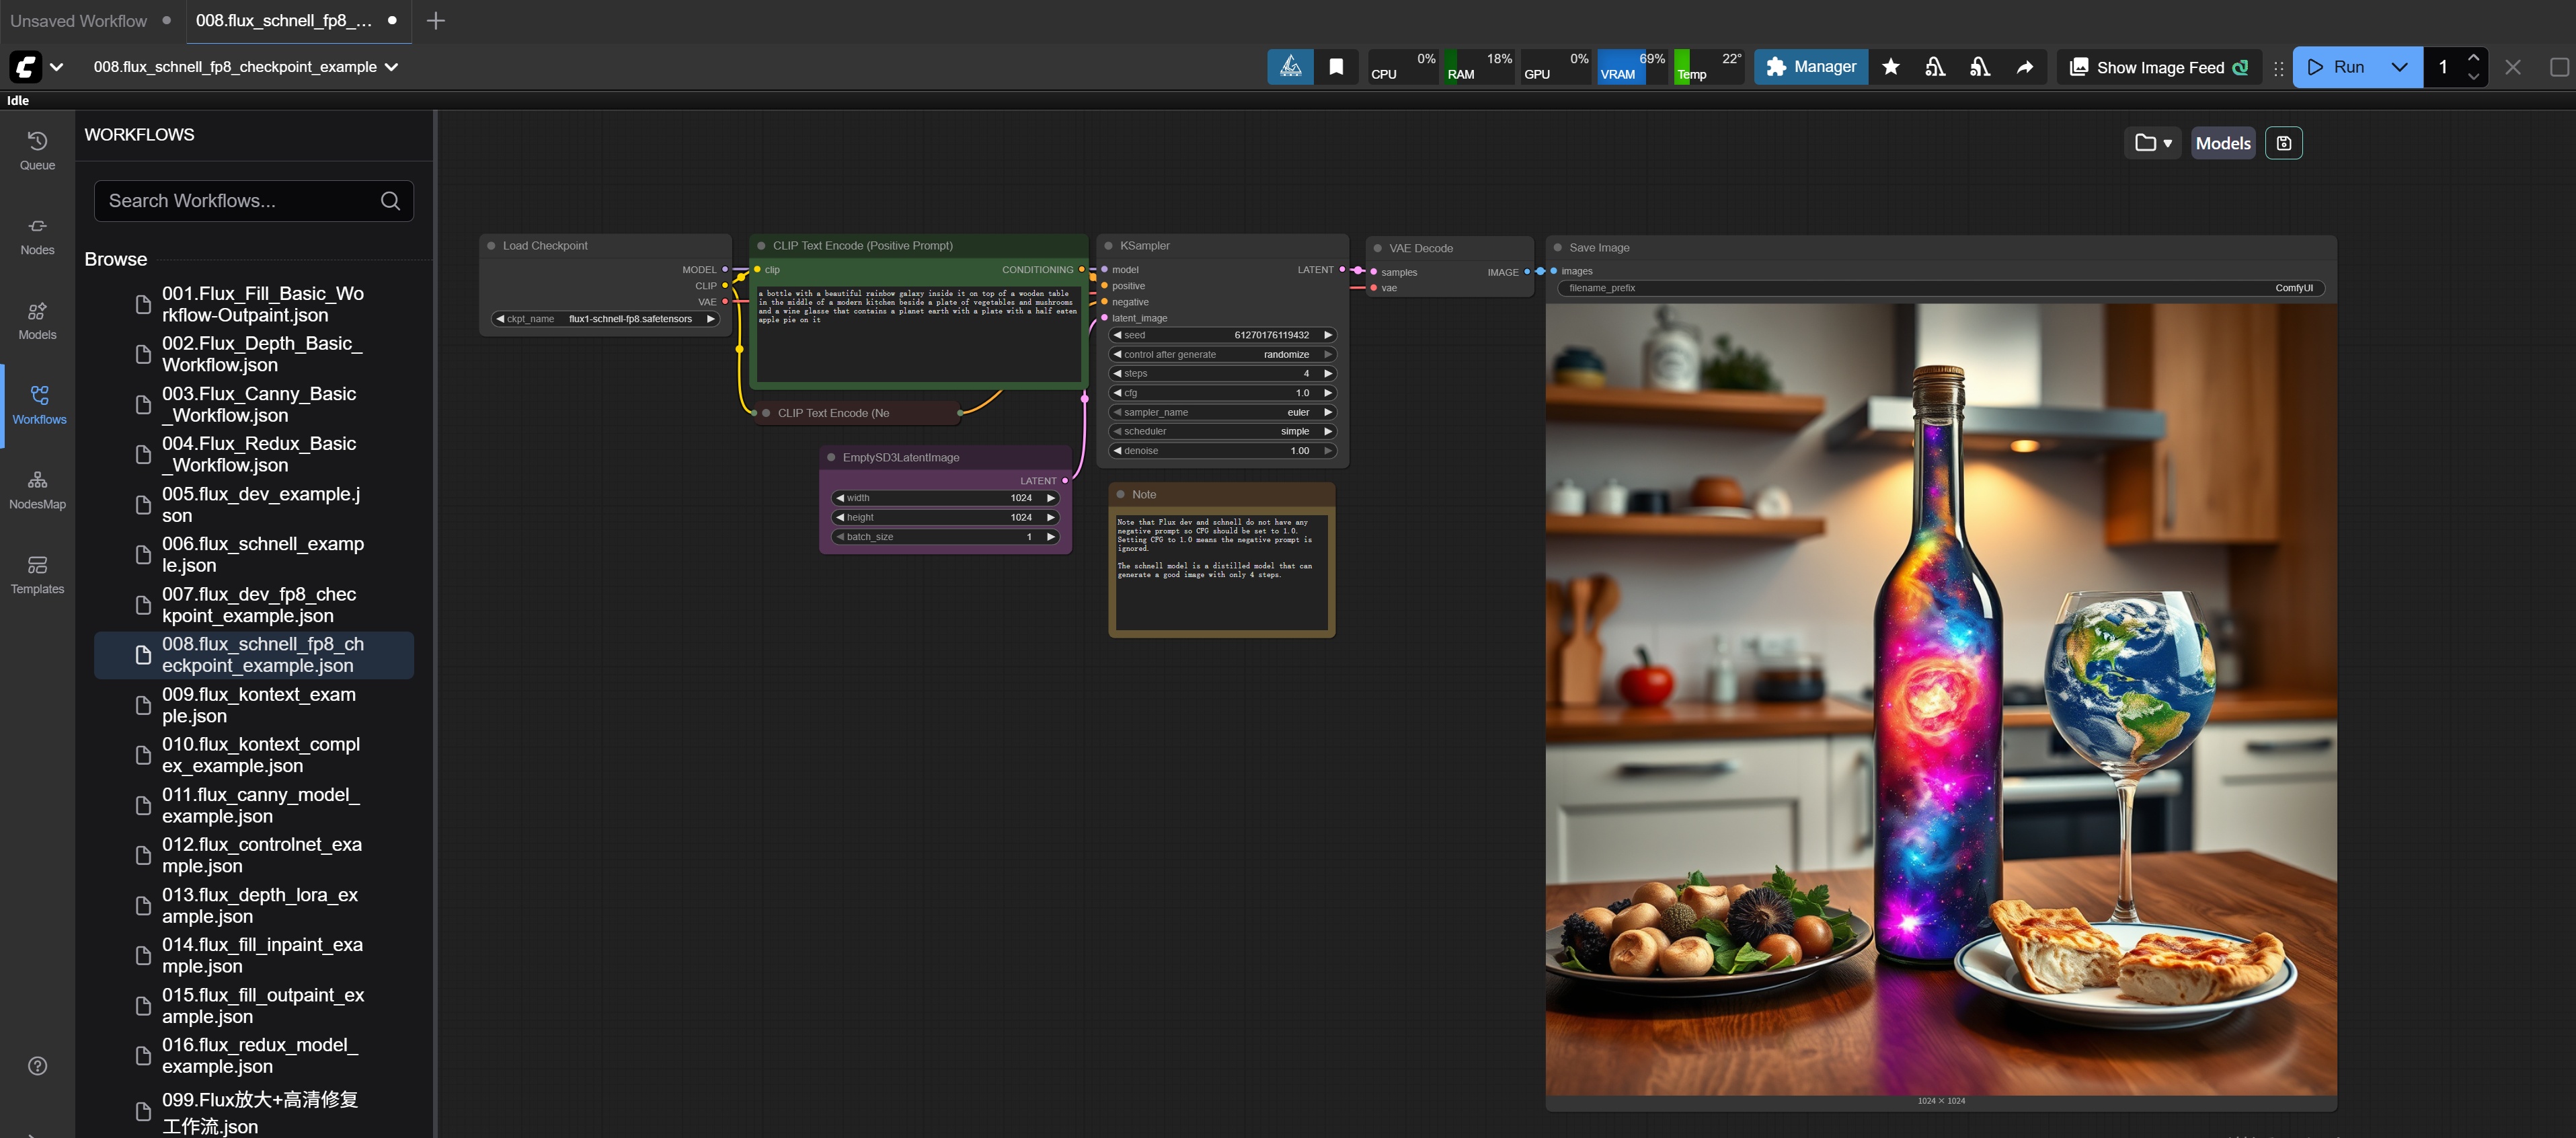
Task: Toggle collapse dot on Load Checkpoint node
Action: tap(491, 246)
